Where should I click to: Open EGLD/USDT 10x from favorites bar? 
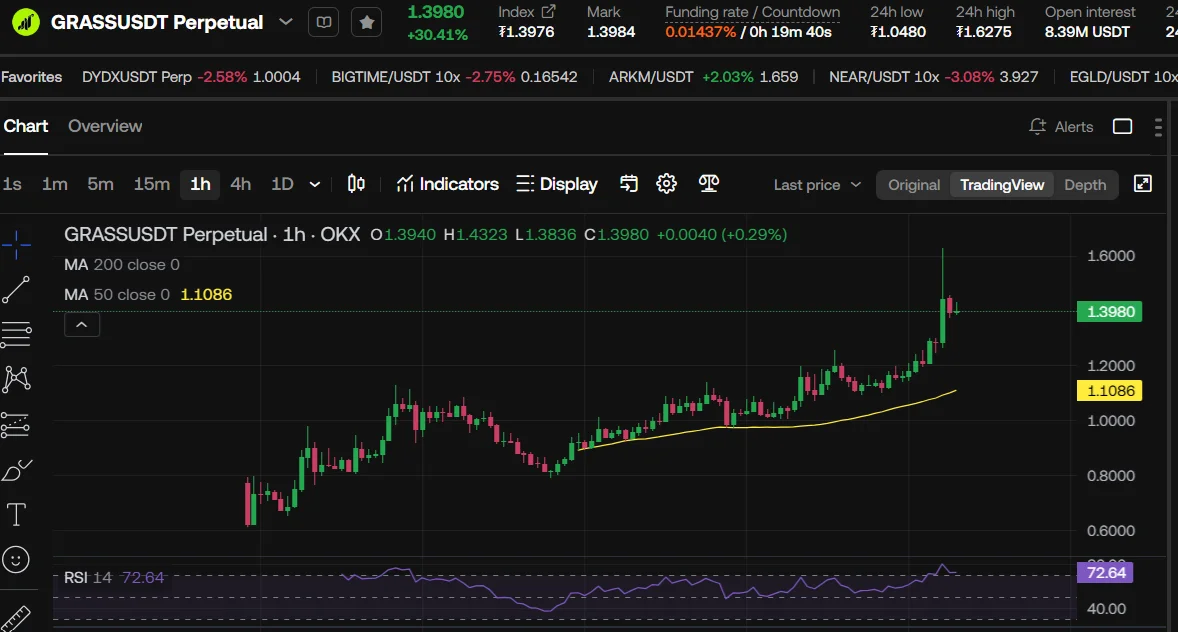[1124, 77]
